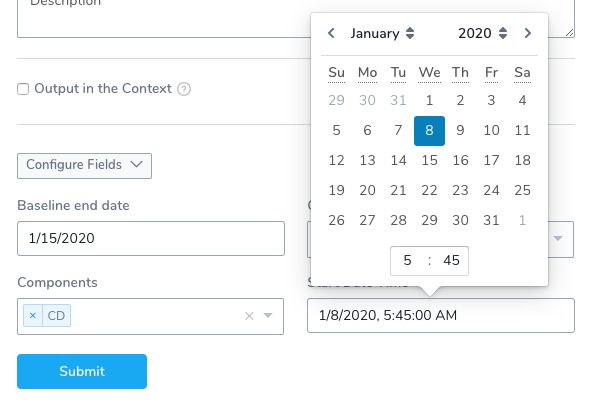The height and width of the screenshot is (403, 593).
Task: Submit the form
Action: [x=82, y=371]
